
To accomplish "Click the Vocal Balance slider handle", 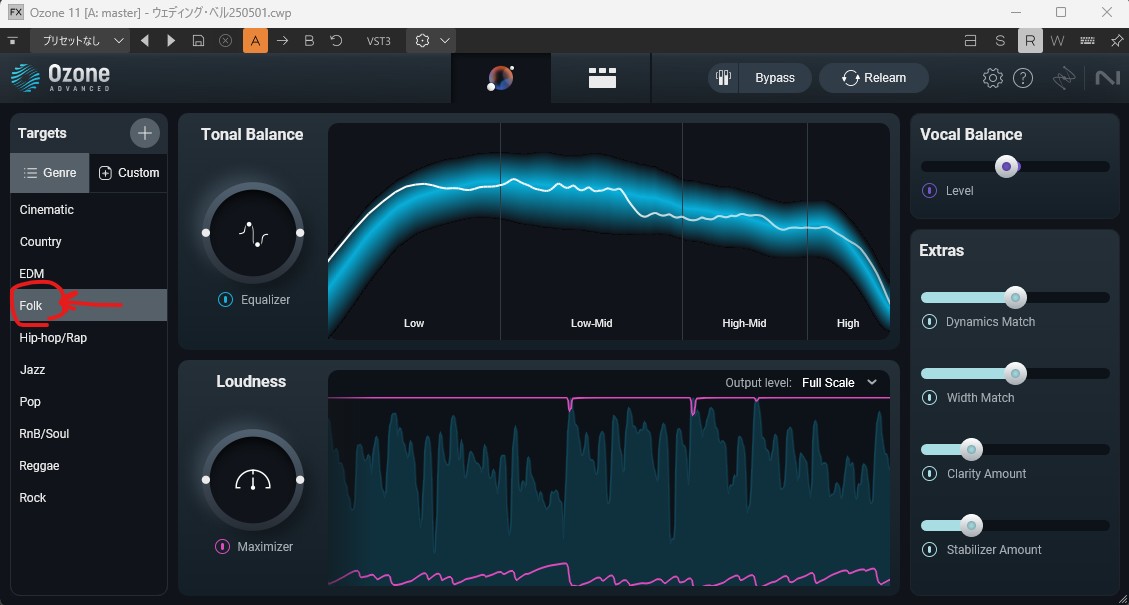I will click(1007, 167).
